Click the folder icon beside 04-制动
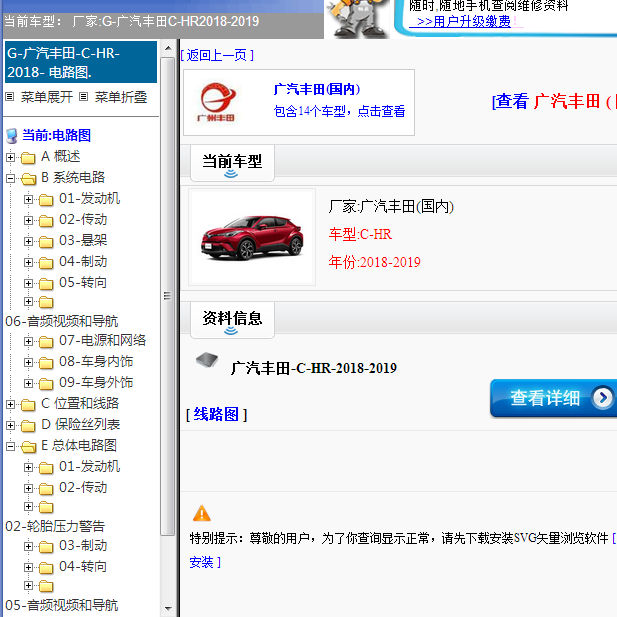Image resolution: width=617 pixels, height=617 pixels. tap(46, 262)
